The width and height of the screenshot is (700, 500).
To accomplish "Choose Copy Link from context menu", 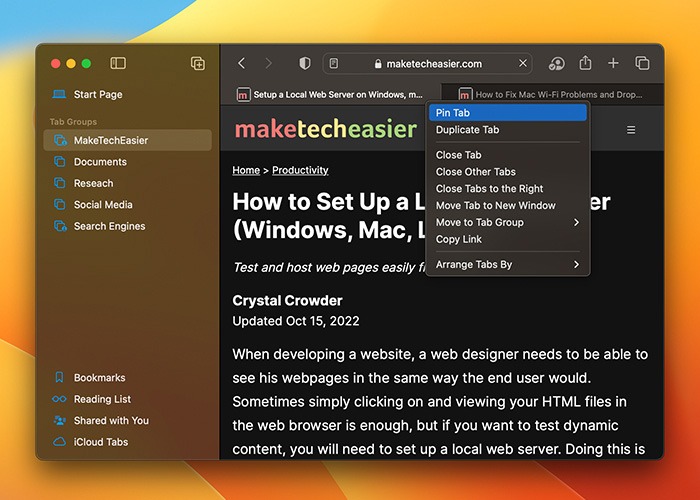I will point(508,239).
